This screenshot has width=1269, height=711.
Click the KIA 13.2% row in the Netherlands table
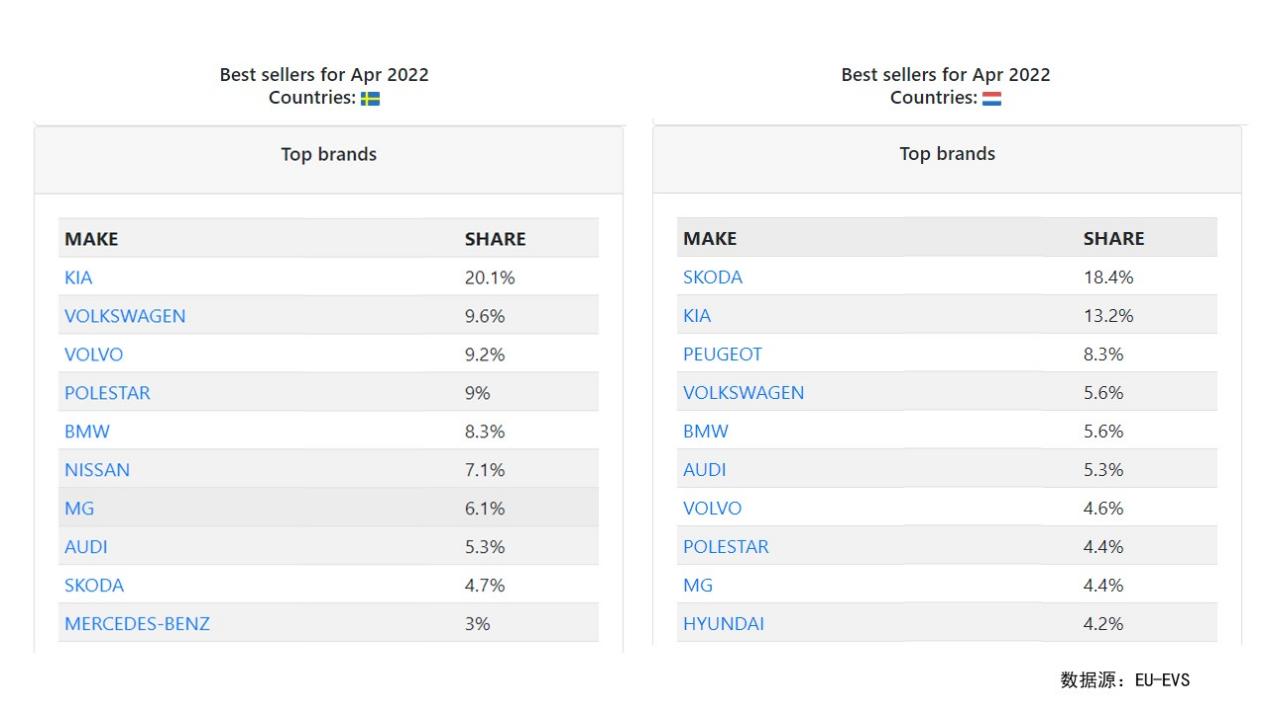point(947,316)
